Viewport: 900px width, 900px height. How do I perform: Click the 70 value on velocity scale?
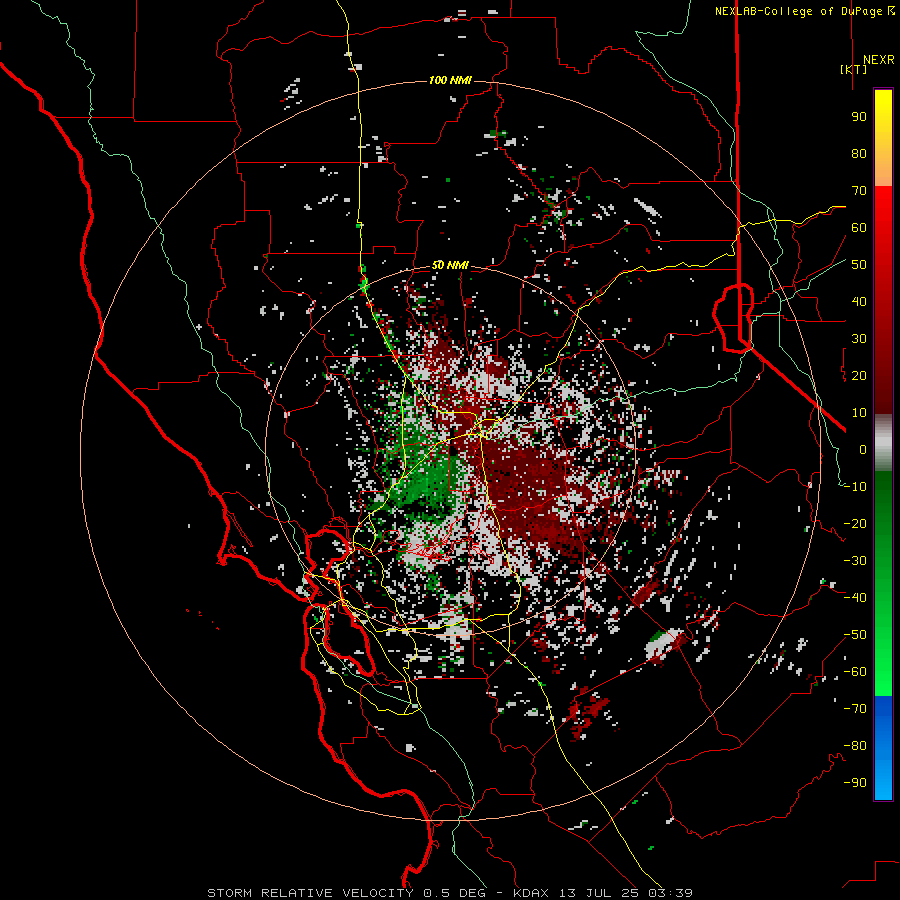(859, 191)
